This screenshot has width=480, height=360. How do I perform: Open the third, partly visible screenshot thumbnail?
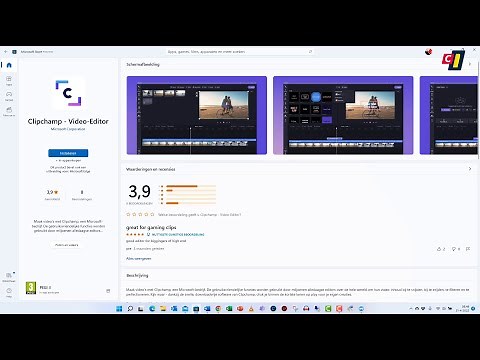[449, 115]
